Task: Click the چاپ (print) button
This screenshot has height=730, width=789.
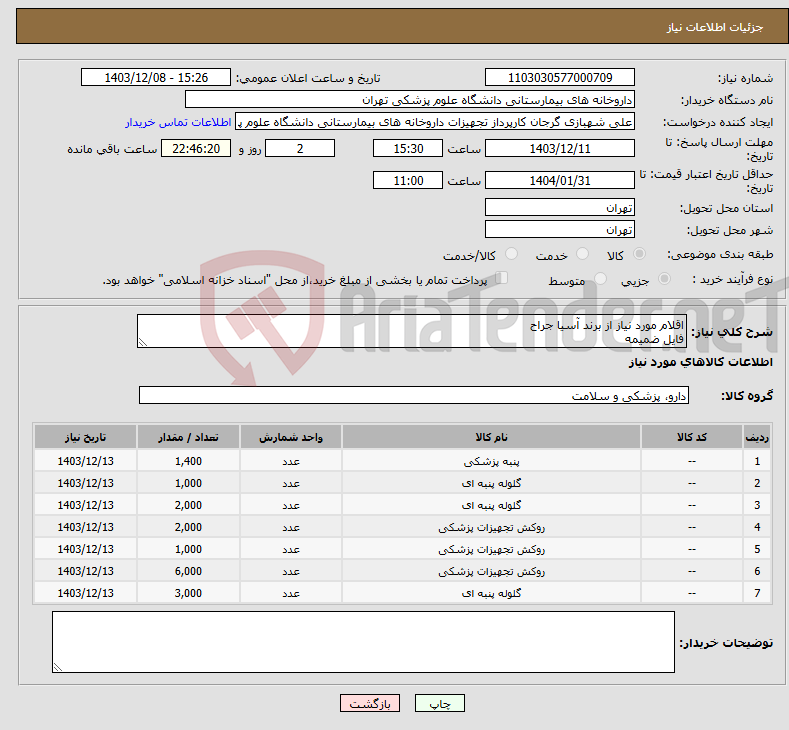Action: 439,703
